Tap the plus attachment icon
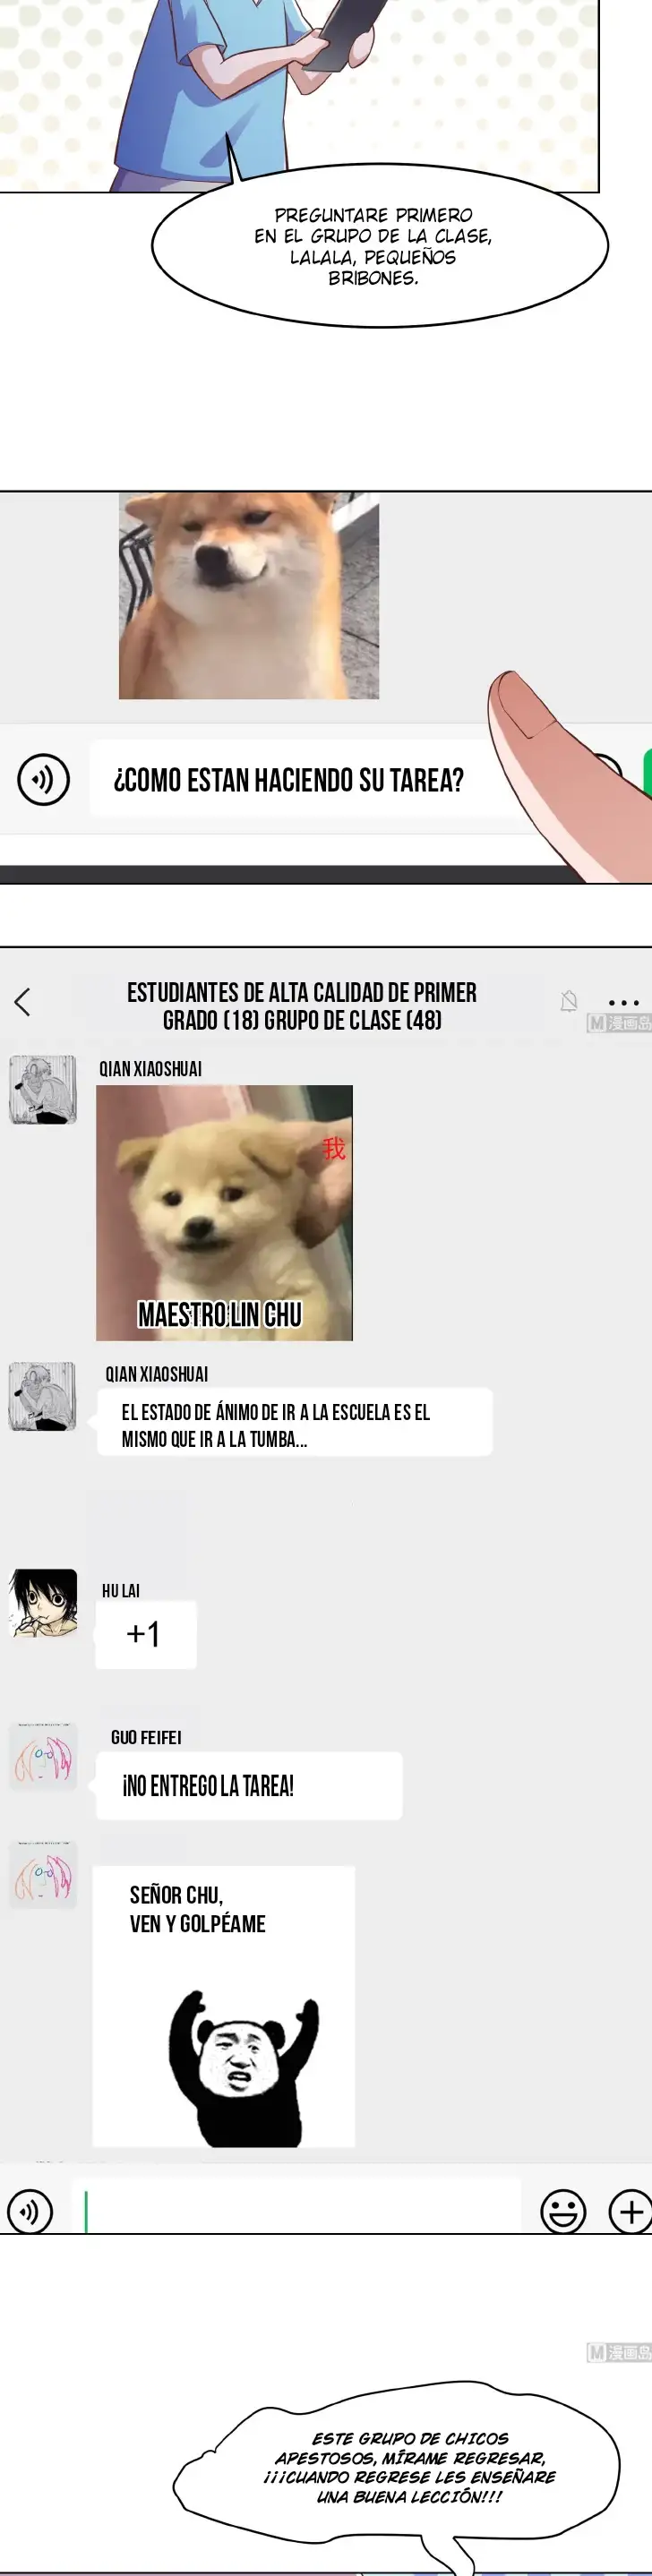Image resolution: width=652 pixels, height=2576 pixels. 630,2211
